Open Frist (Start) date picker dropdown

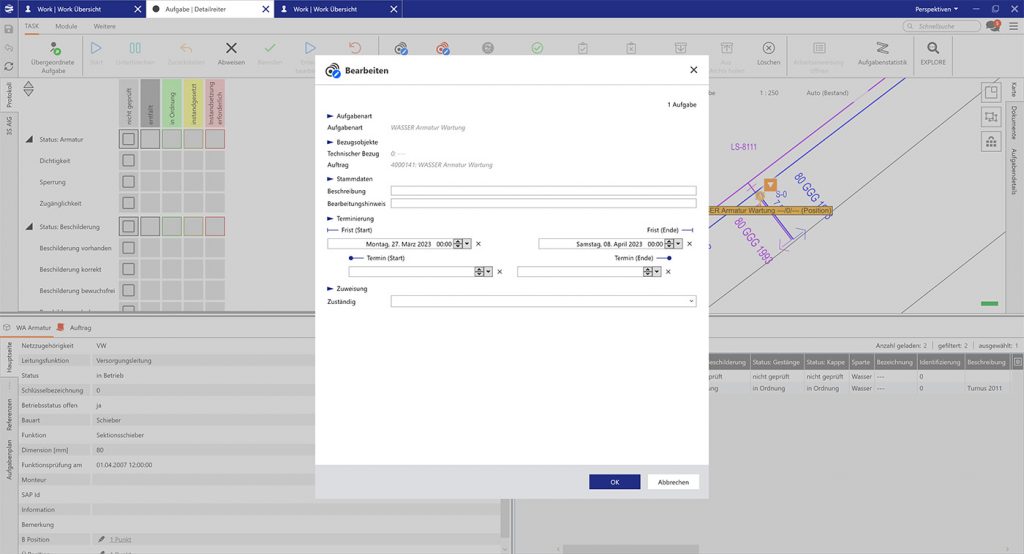pyautogui.click(x=469, y=243)
